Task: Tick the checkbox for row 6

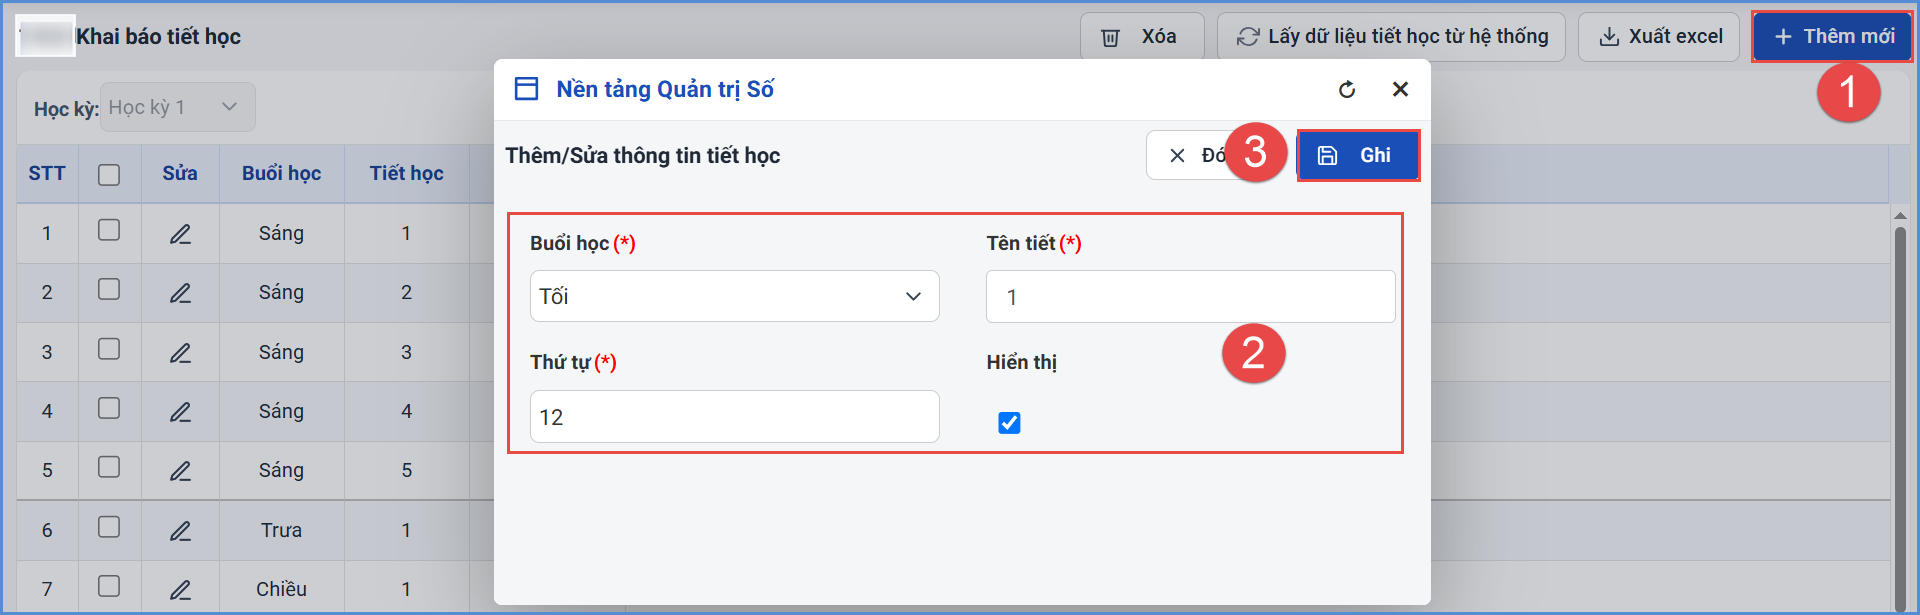Action: pyautogui.click(x=109, y=527)
